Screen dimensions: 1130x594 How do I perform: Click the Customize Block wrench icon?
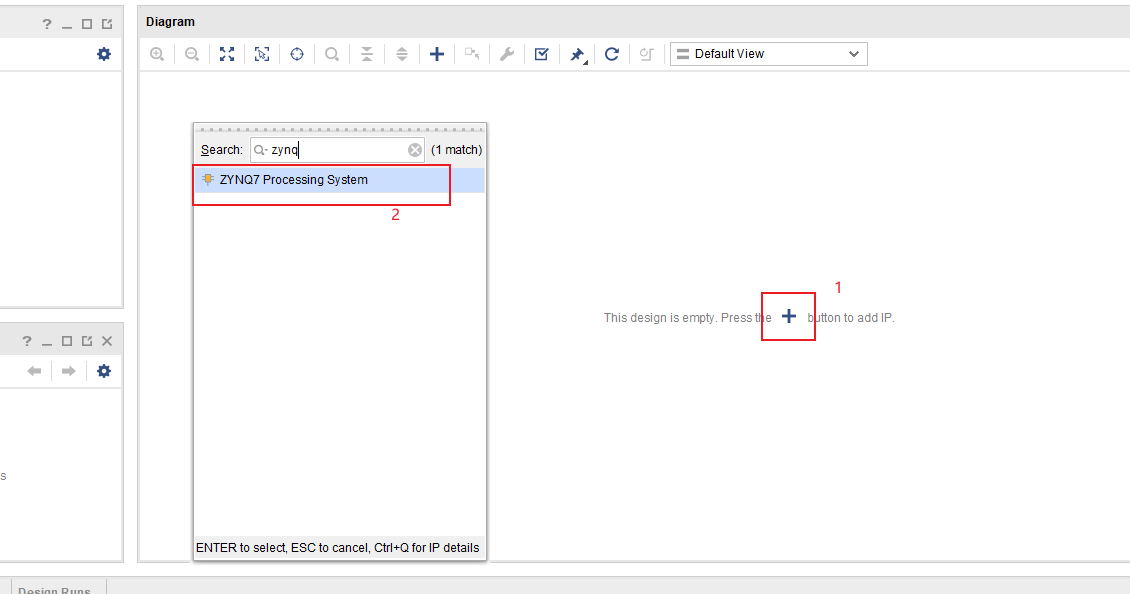[x=507, y=54]
